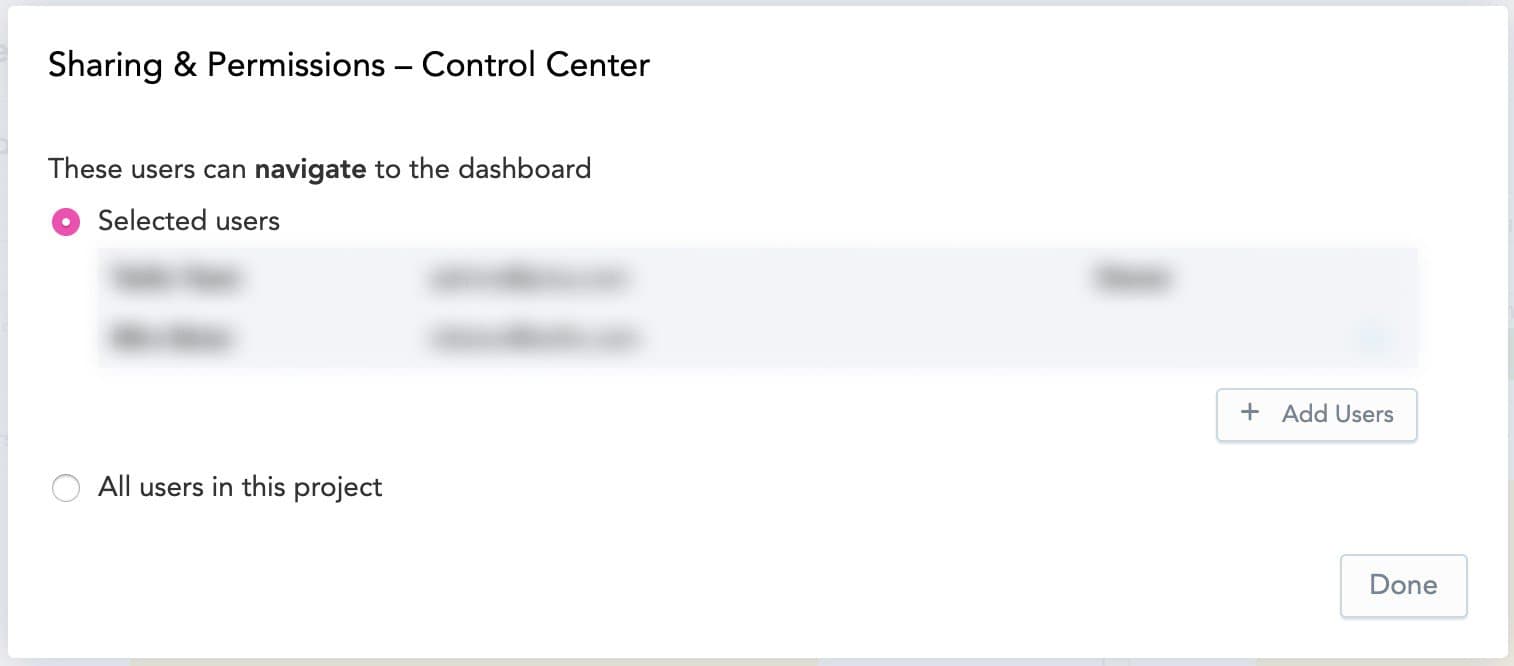Click inside the selected users list panel

coord(757,307)
